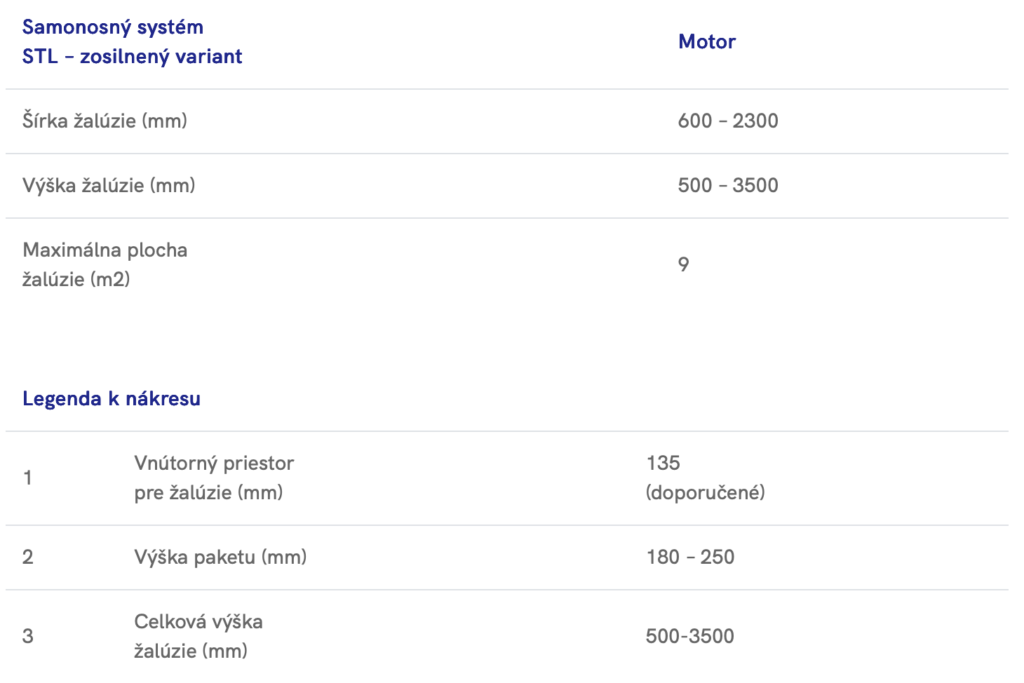
Task: Click the "STL – zosilnený variant" heading line
Action: tap(132, 56)
